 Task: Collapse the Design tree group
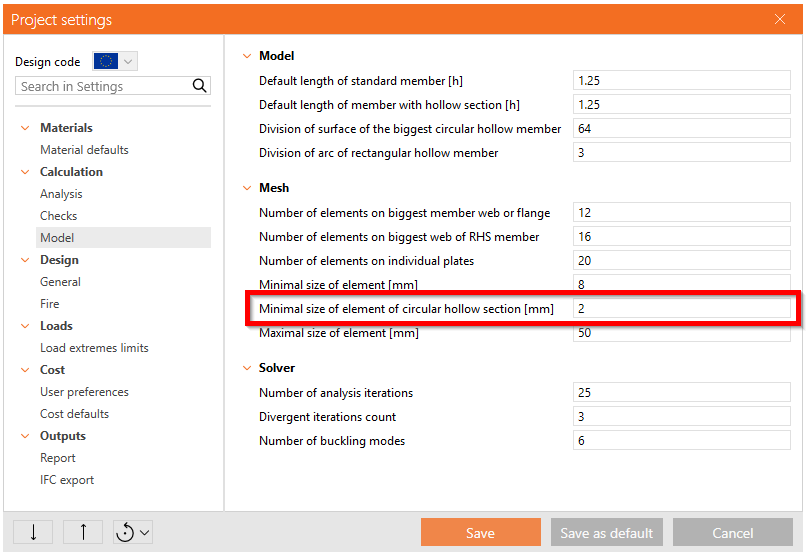[25, 260]
